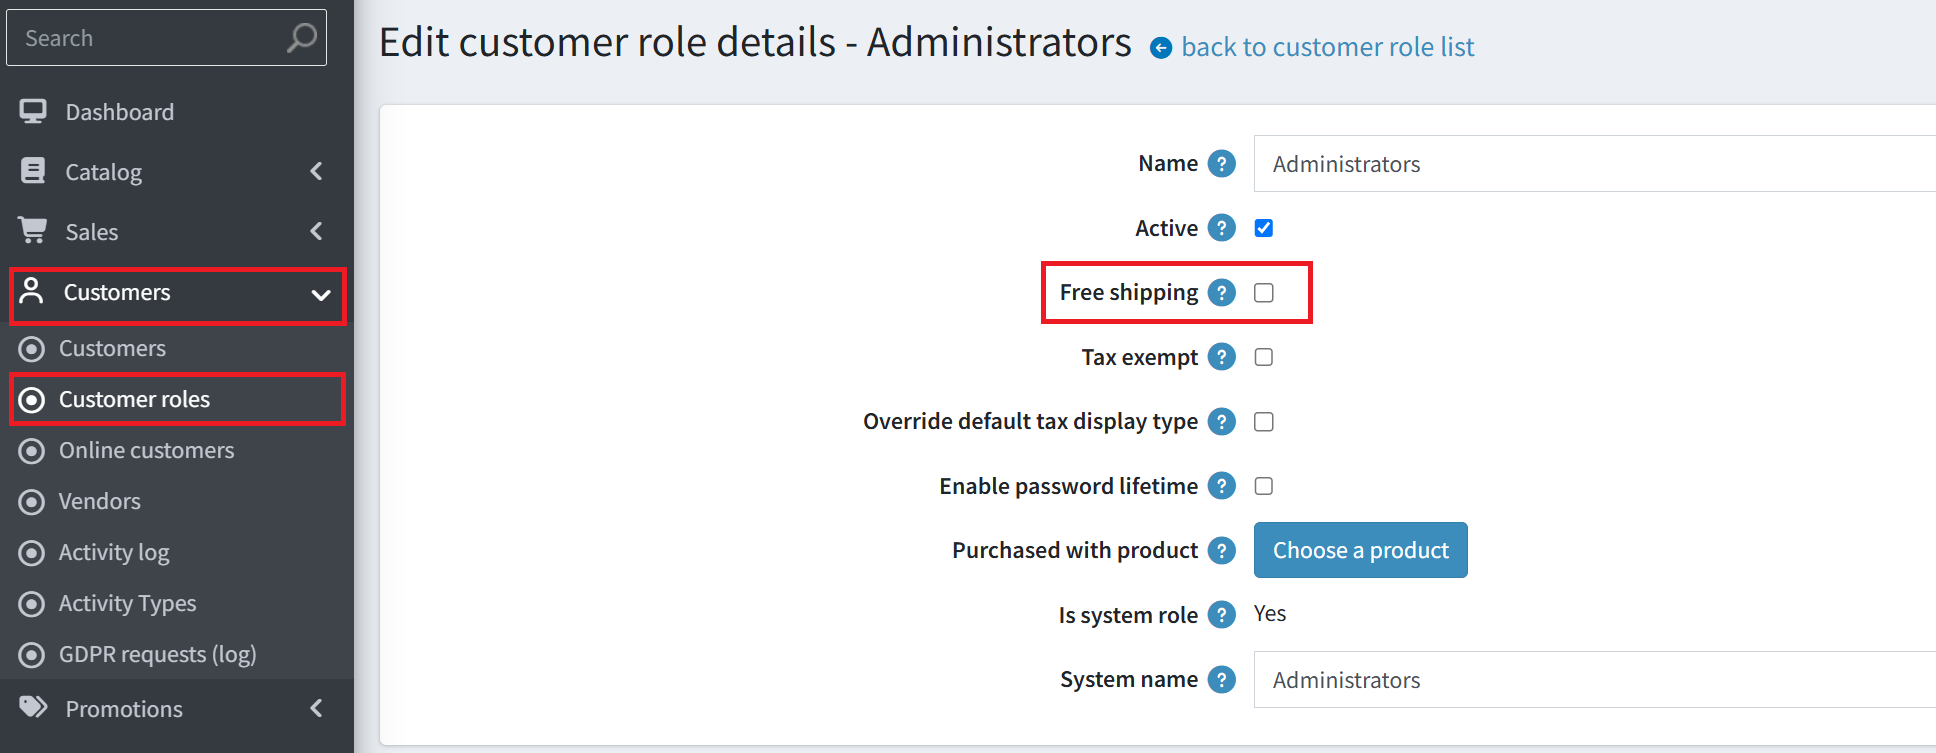The image size is (1936, 753).
Task: Open Customer roles in sidebar
Action: coord(177,399)
